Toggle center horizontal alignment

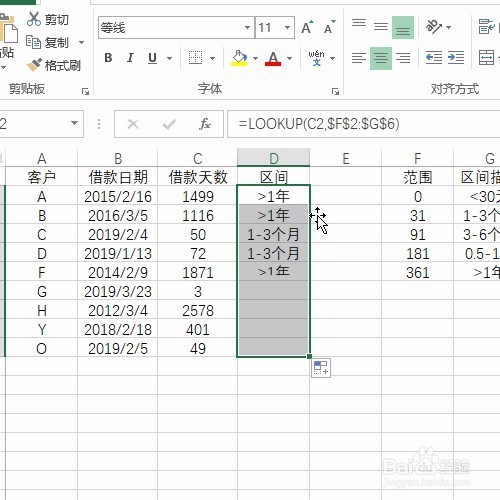tap(381, 58)
